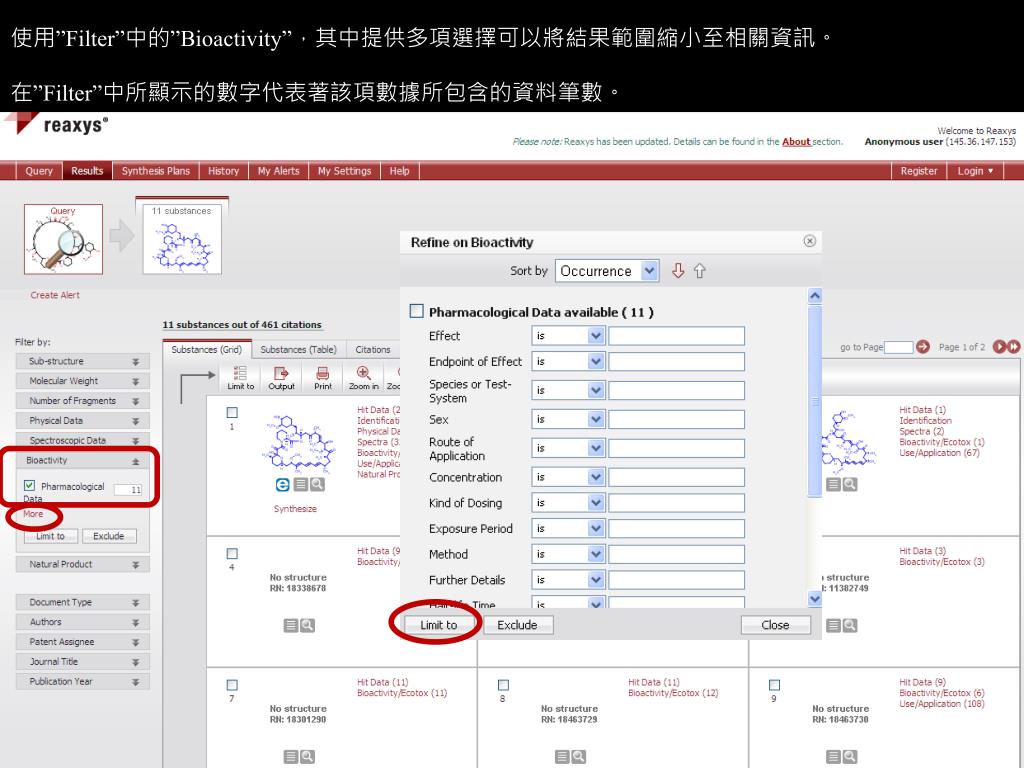The height and width of the screenshot is (768, 1024).
Task: Open the Query thumbnail
Action: pyautogui.click(x=63, y=239)
